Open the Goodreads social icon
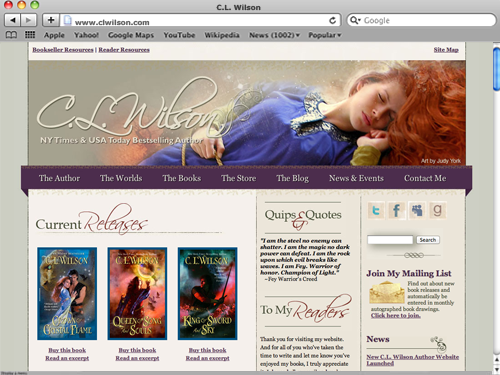 (x=437, y=210)
